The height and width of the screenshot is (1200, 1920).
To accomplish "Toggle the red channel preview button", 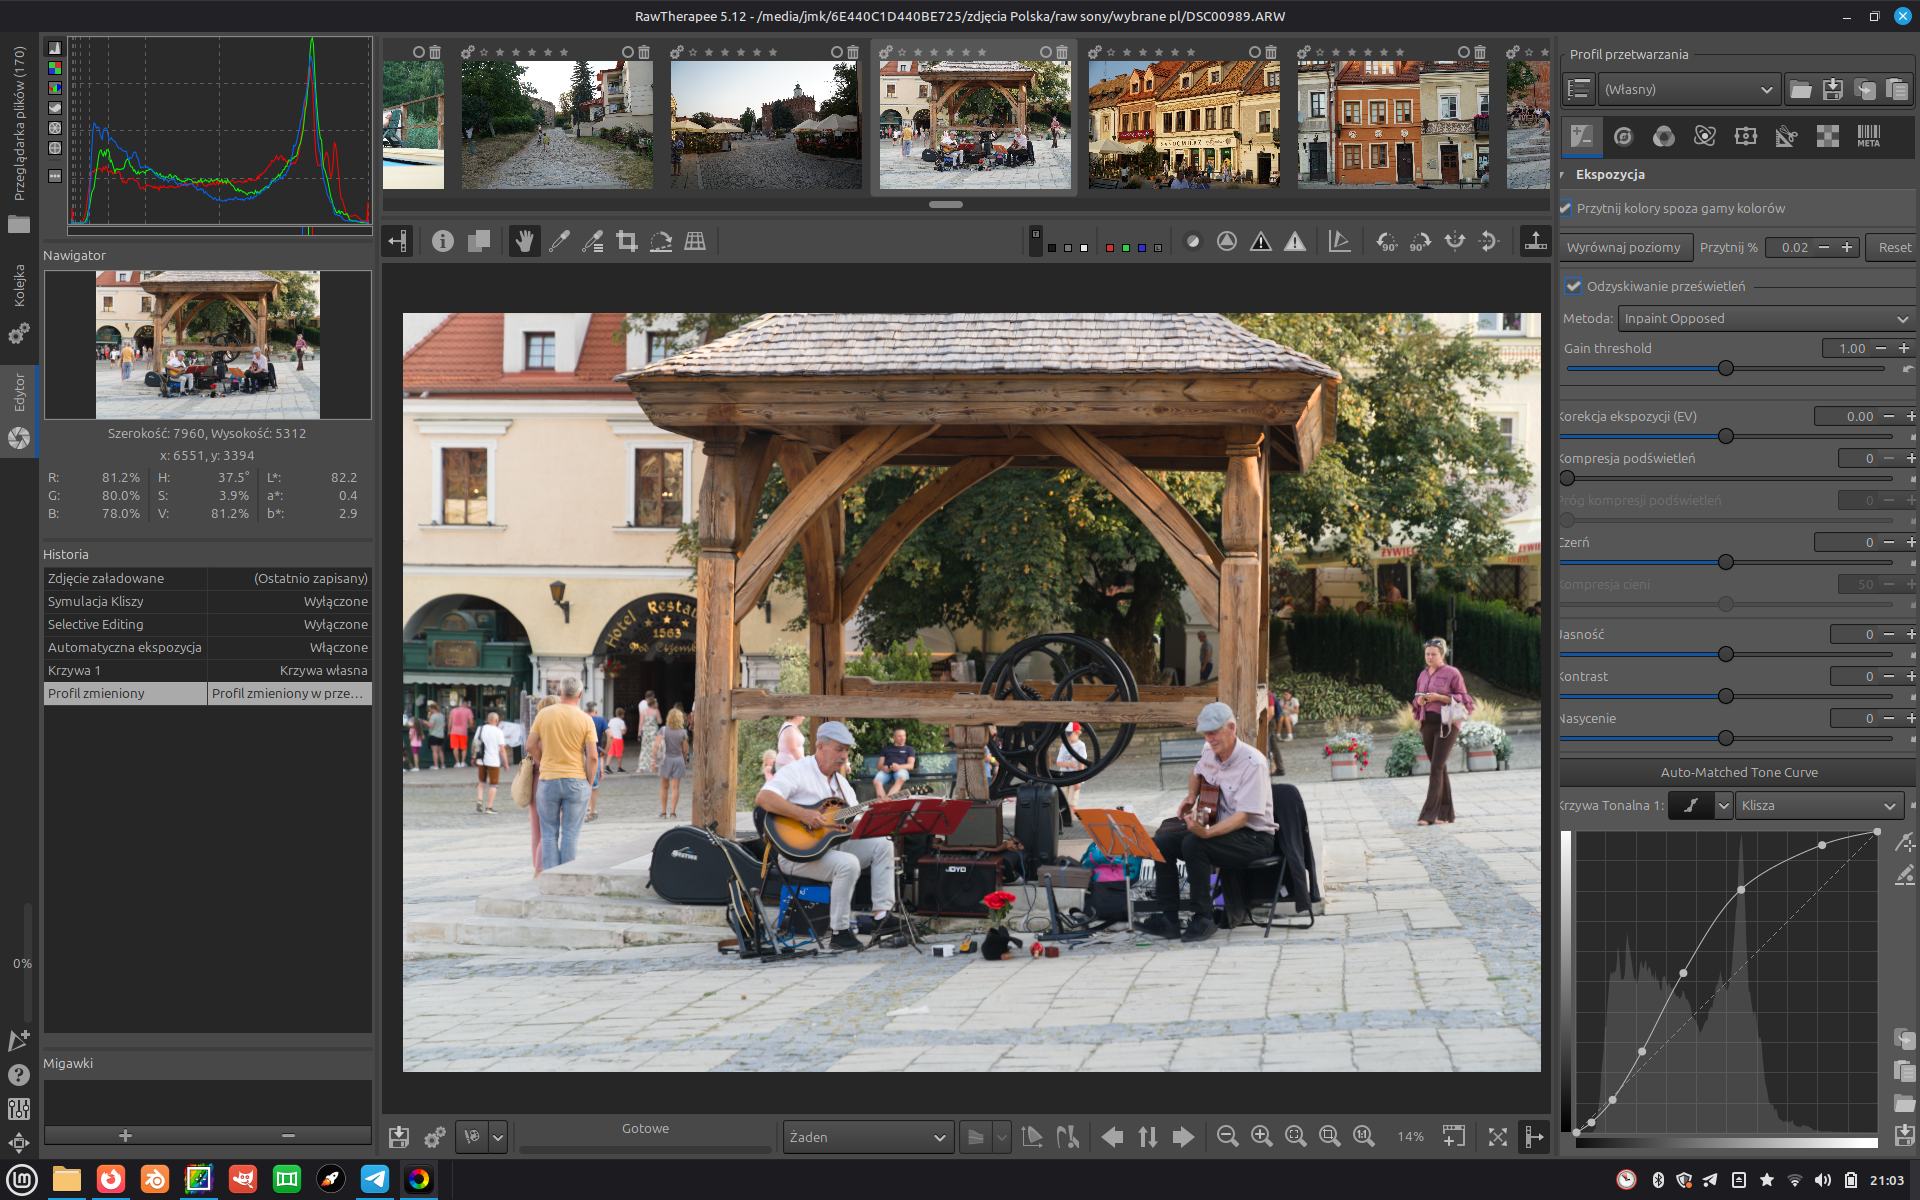I will 1109,247.
